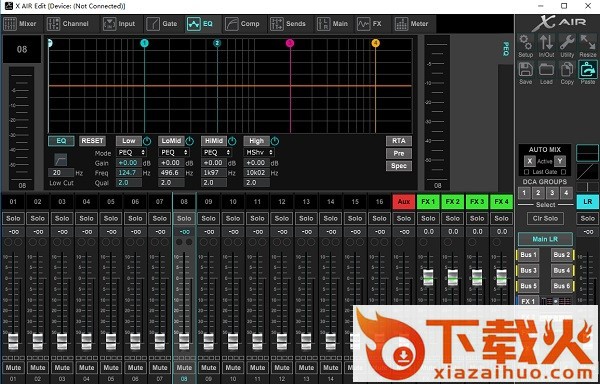The image size is (600, 384).
Task: Click the Paste icon
Action: [x=588, y=70]
